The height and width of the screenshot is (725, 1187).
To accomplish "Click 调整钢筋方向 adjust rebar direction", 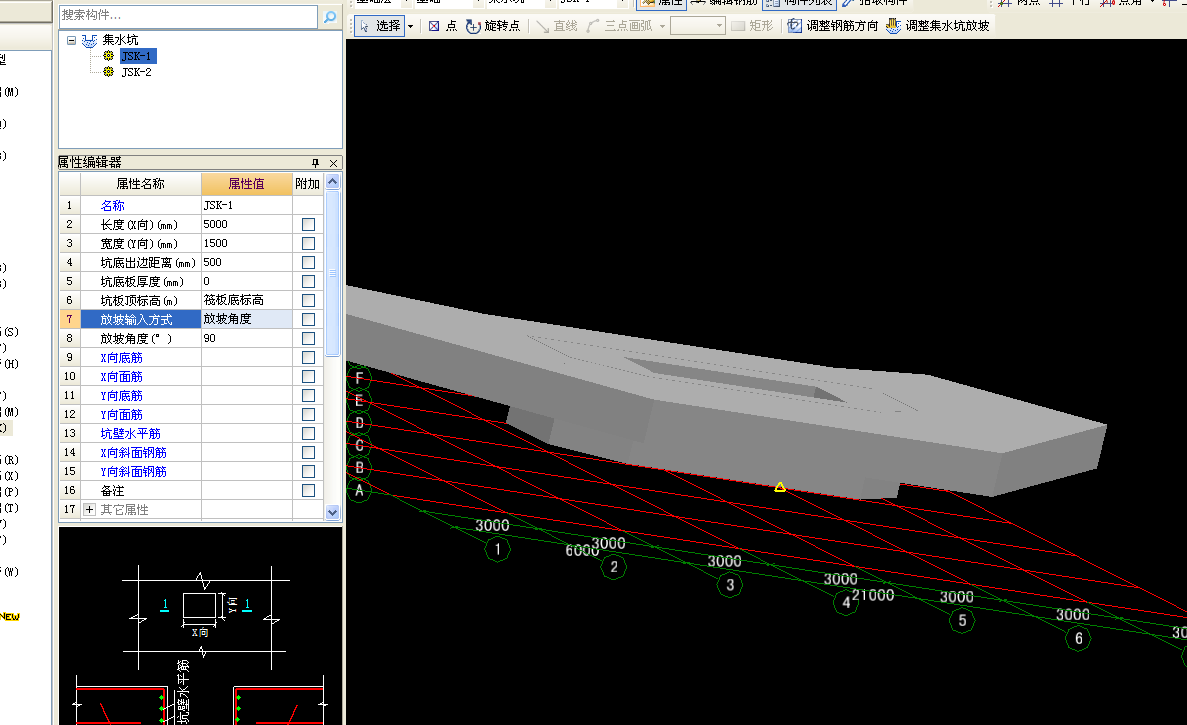I will click(x=833, y=26).
